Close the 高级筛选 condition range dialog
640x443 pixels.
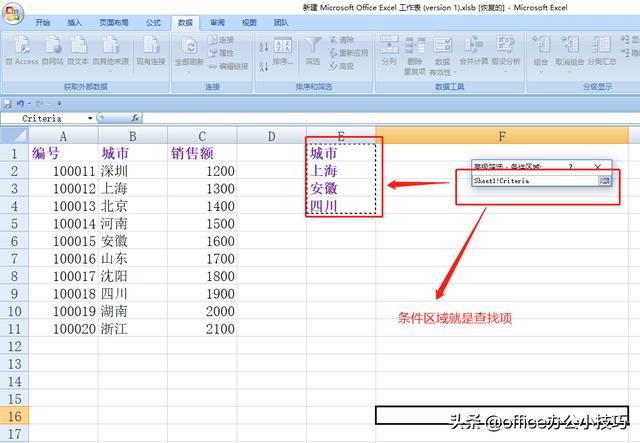tap(598, 167)
